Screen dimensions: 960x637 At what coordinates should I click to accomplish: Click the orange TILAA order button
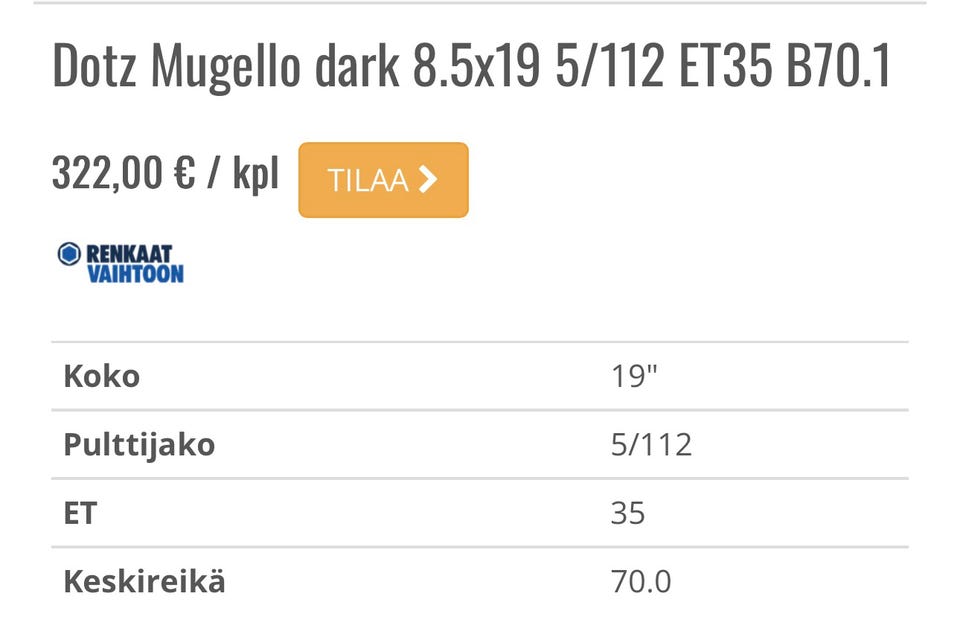(383, 180)
